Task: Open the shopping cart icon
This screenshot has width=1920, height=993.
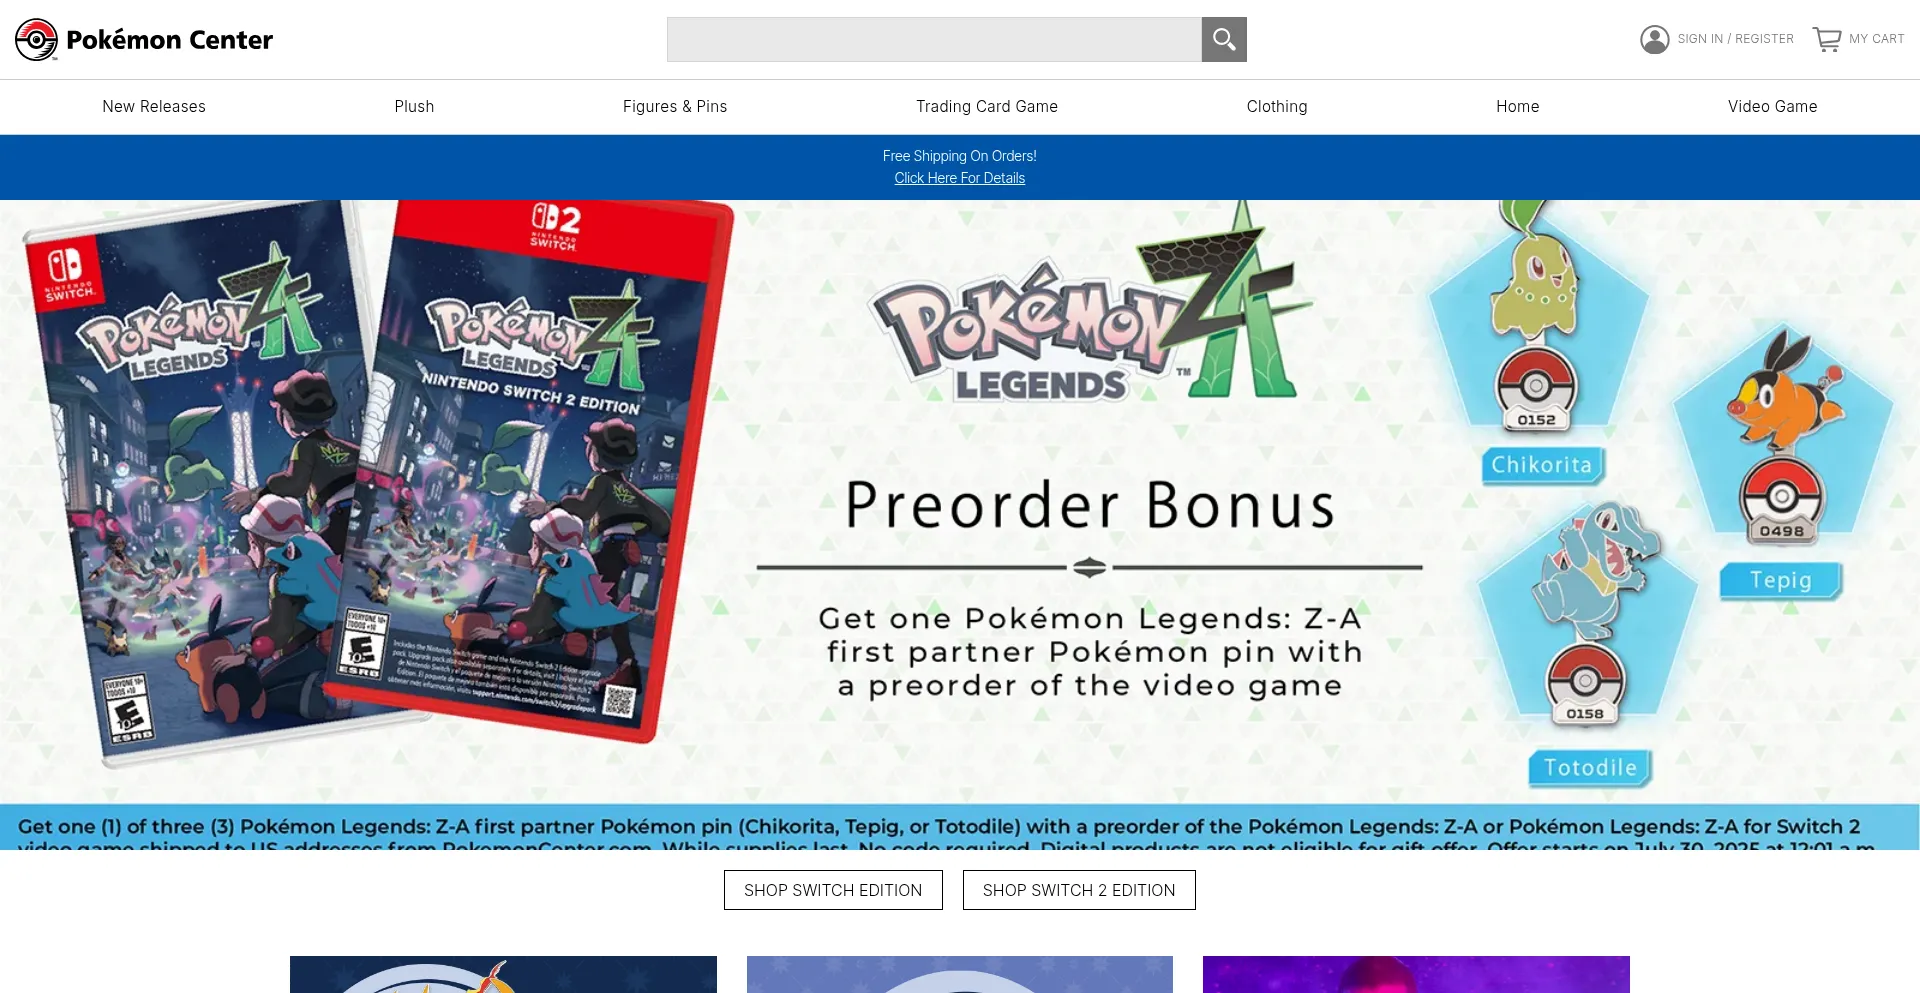Action: tap(1827, 39)
